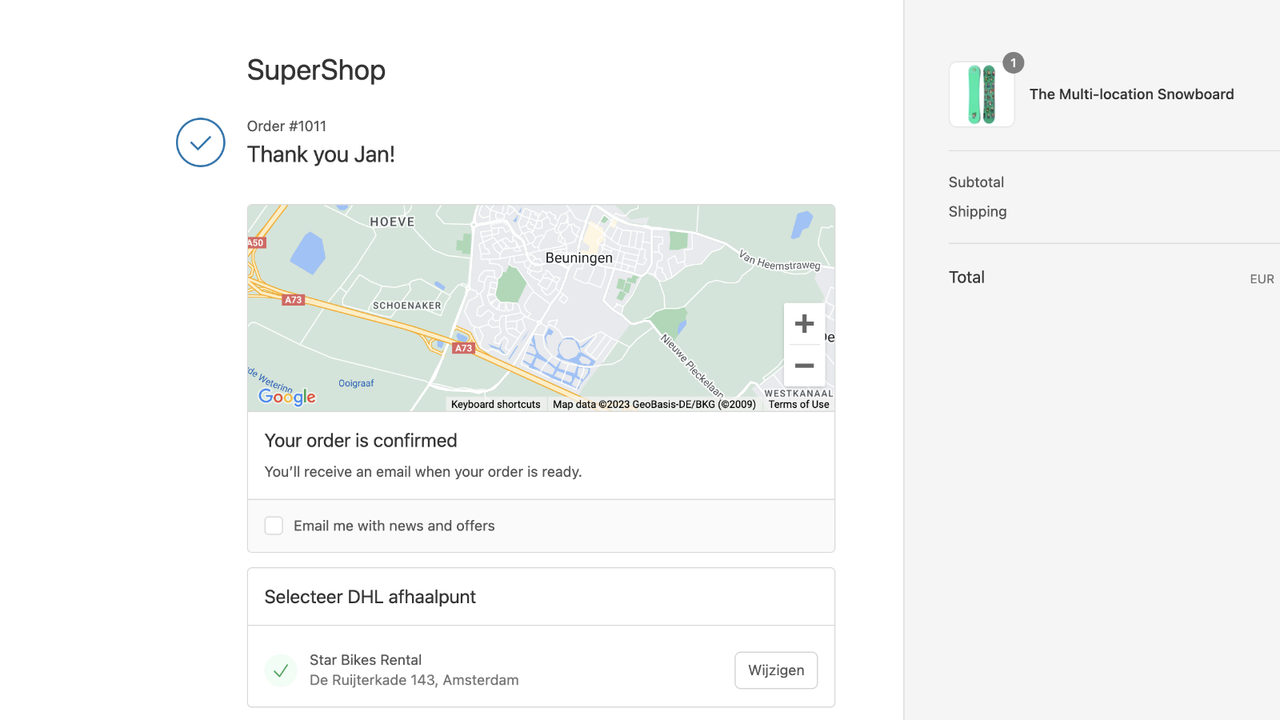
Task: Click Order #1011 text
Action: coord(287,126)
